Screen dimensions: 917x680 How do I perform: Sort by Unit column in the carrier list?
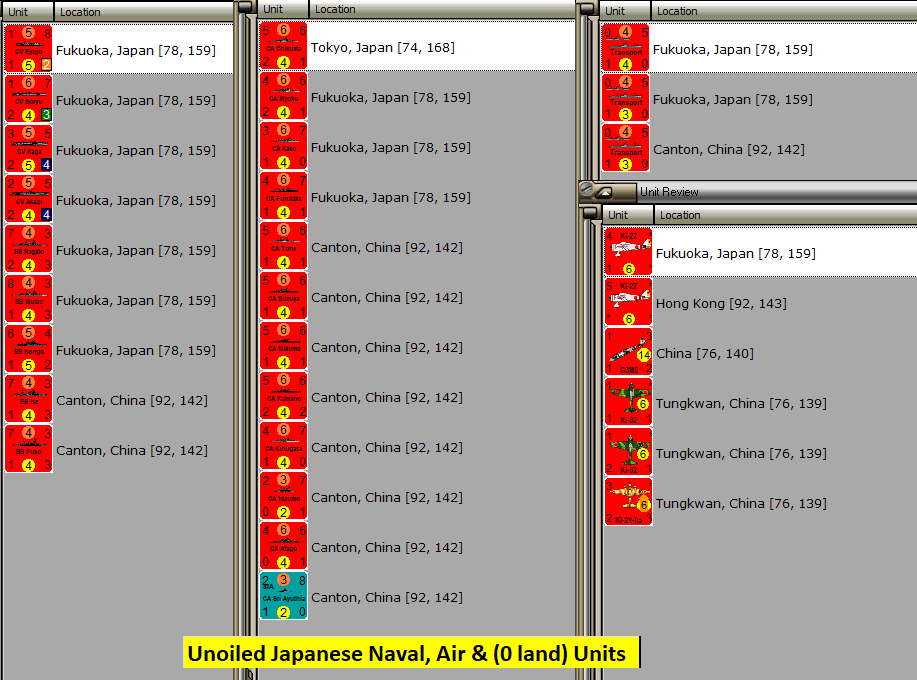tap(28, 12)
